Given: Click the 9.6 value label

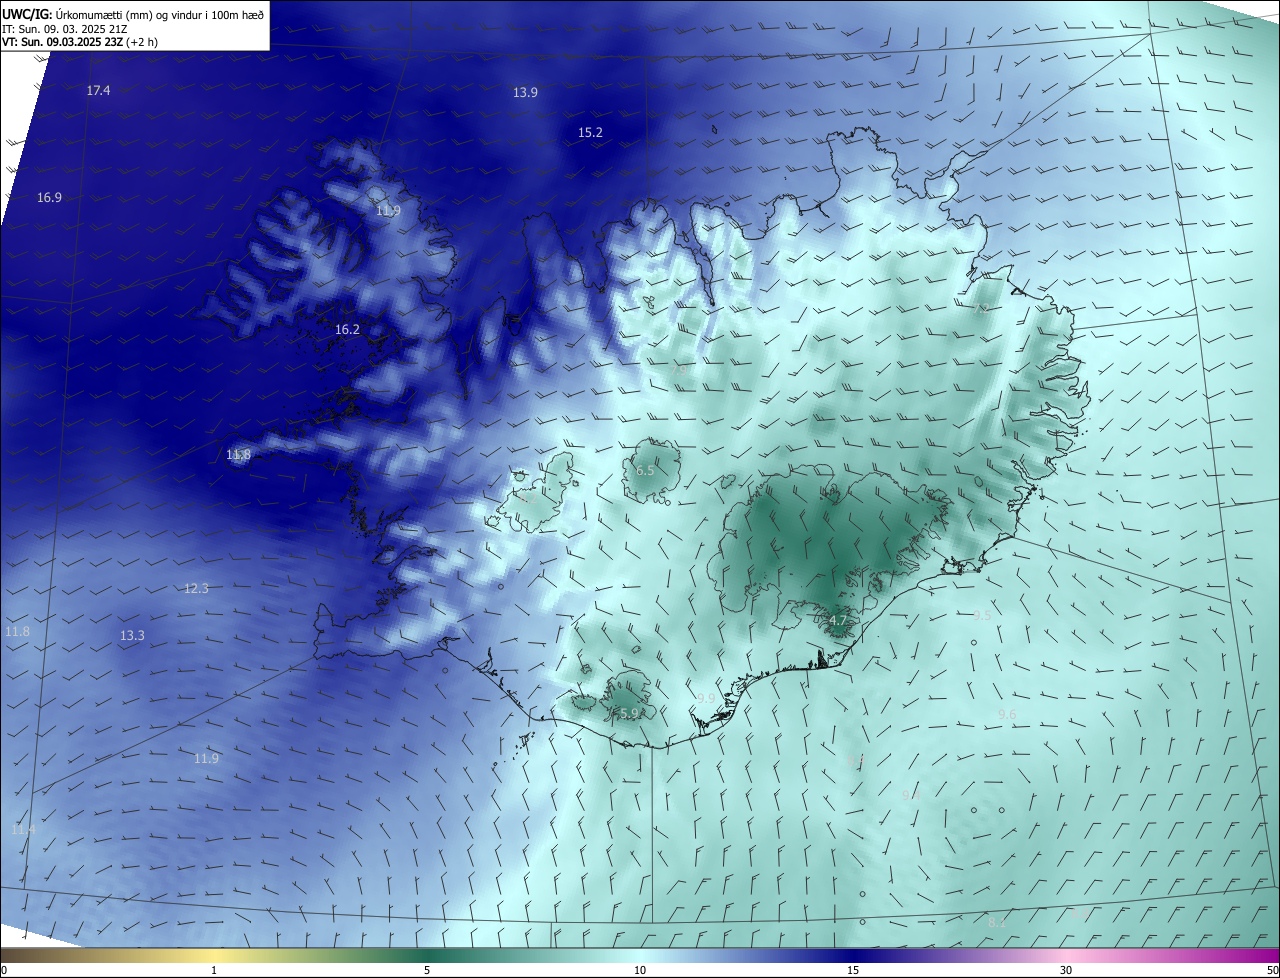Looking at the screenshot, I should [x=1007, y=715].
